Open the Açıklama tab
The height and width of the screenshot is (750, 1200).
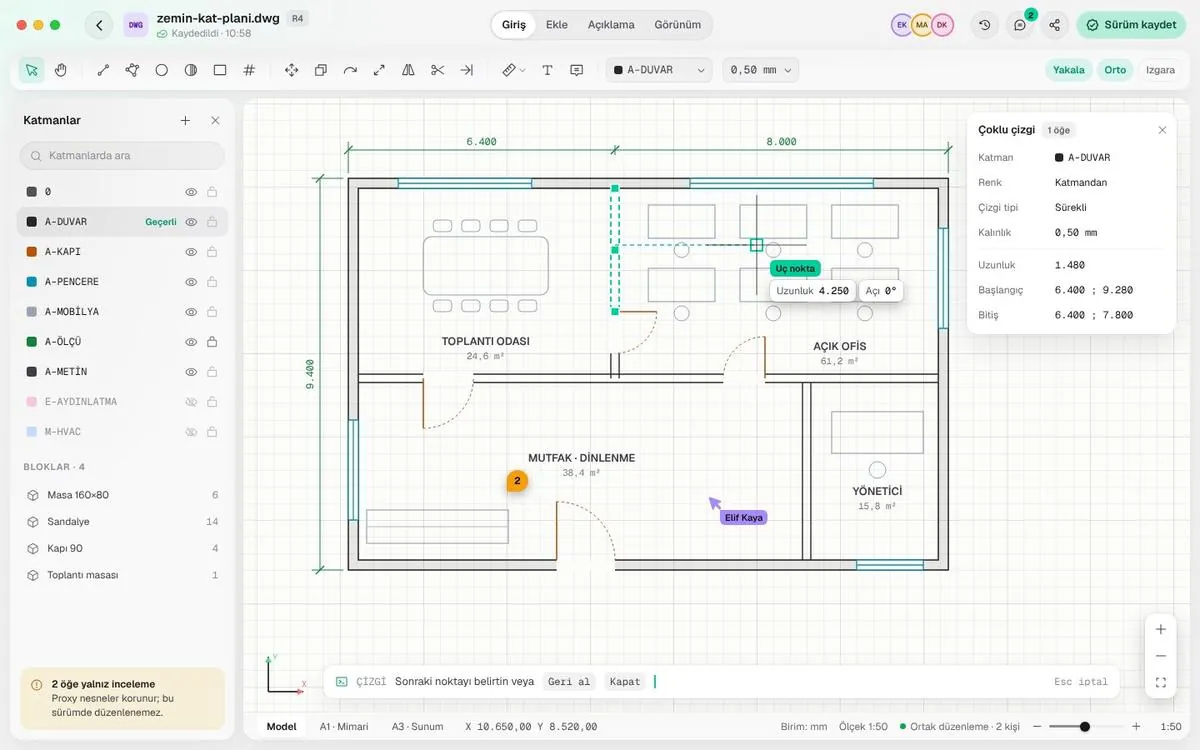coord(611,25)
